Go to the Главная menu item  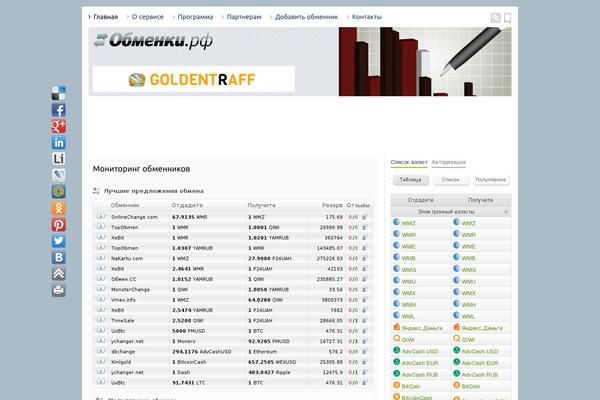tap(106, 17)
